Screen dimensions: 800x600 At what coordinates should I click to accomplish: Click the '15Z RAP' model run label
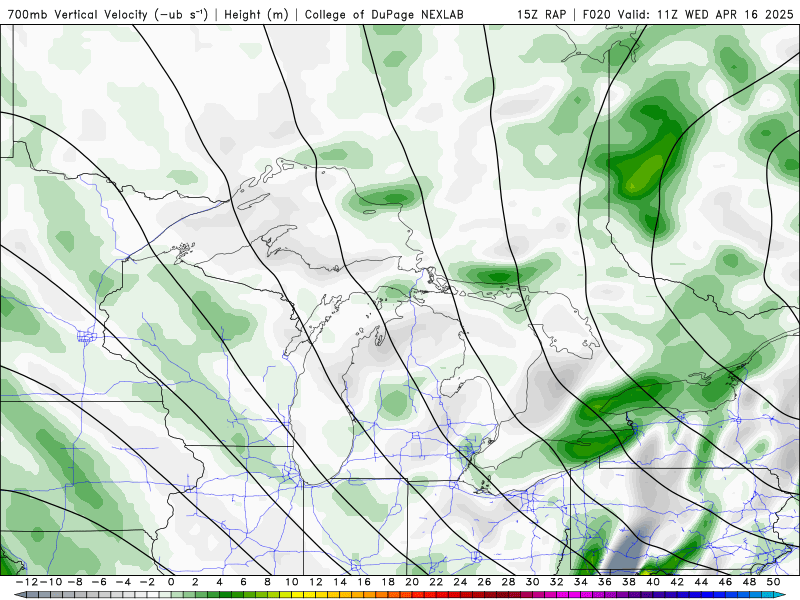pos(541,14)
